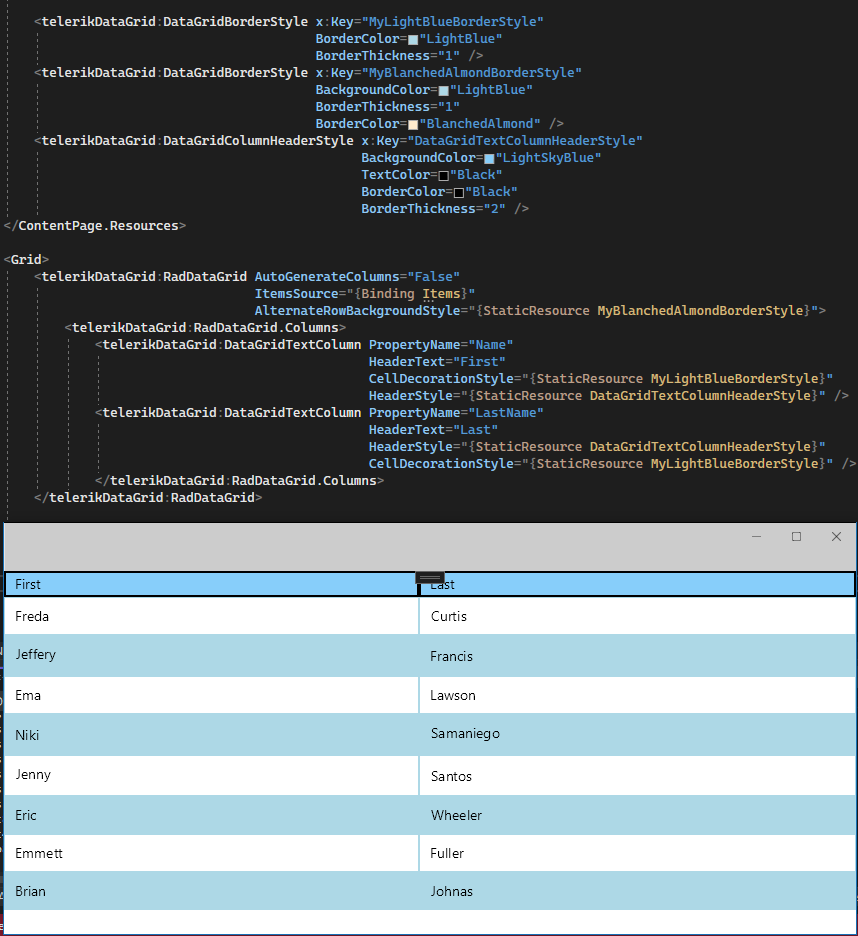This screenshot has width=858, height=936.
Task: Click PropertyName="LastName" in the code
Action: tap(456, 413)
